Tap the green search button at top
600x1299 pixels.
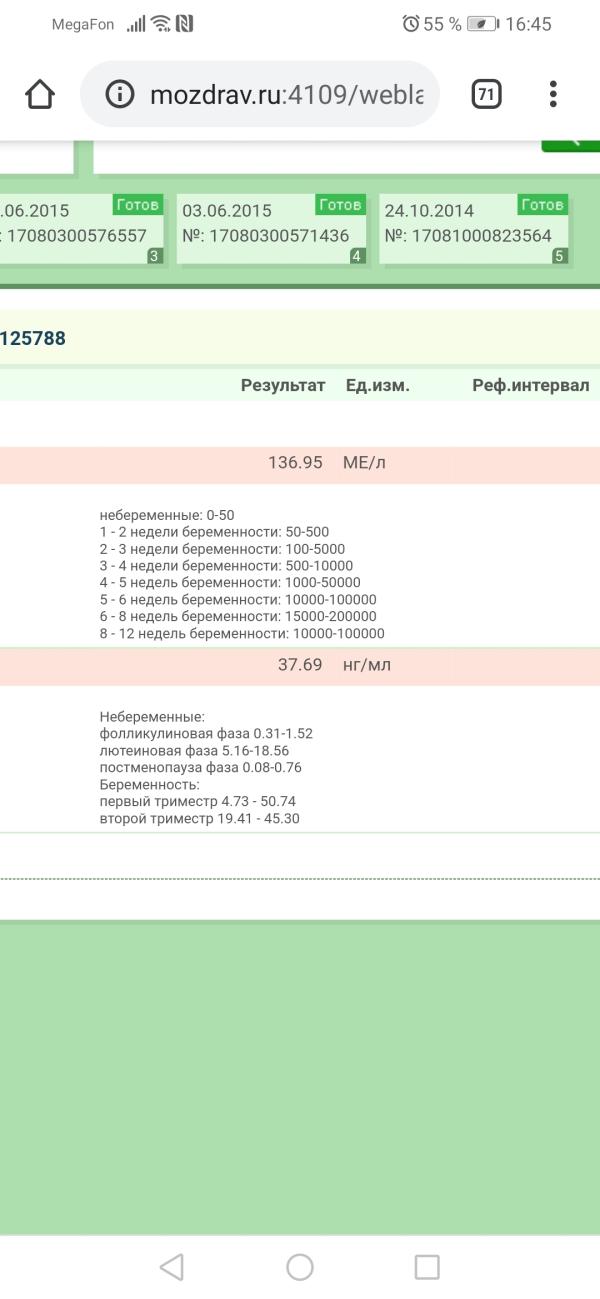tap(571, 145)
